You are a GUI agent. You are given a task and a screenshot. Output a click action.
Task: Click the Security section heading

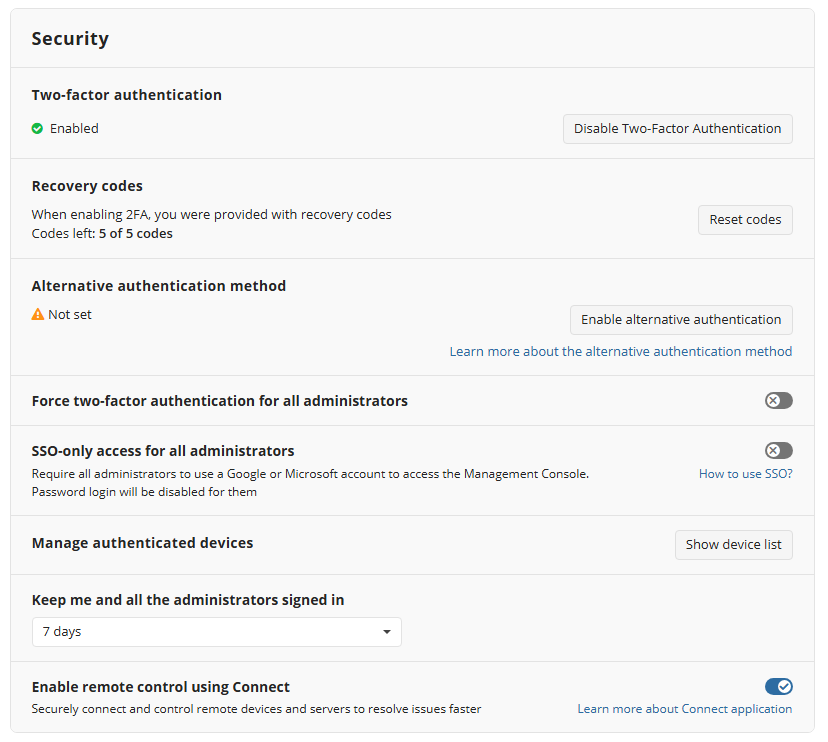point(70,39)
